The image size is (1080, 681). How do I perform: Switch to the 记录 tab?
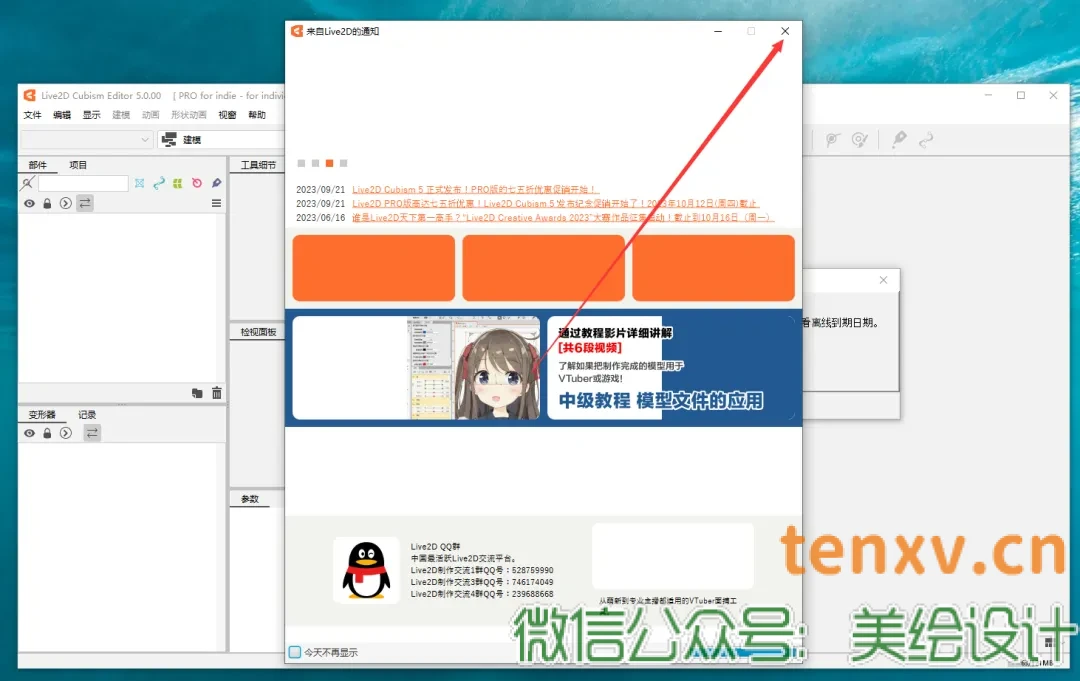[x=86, y=413]
